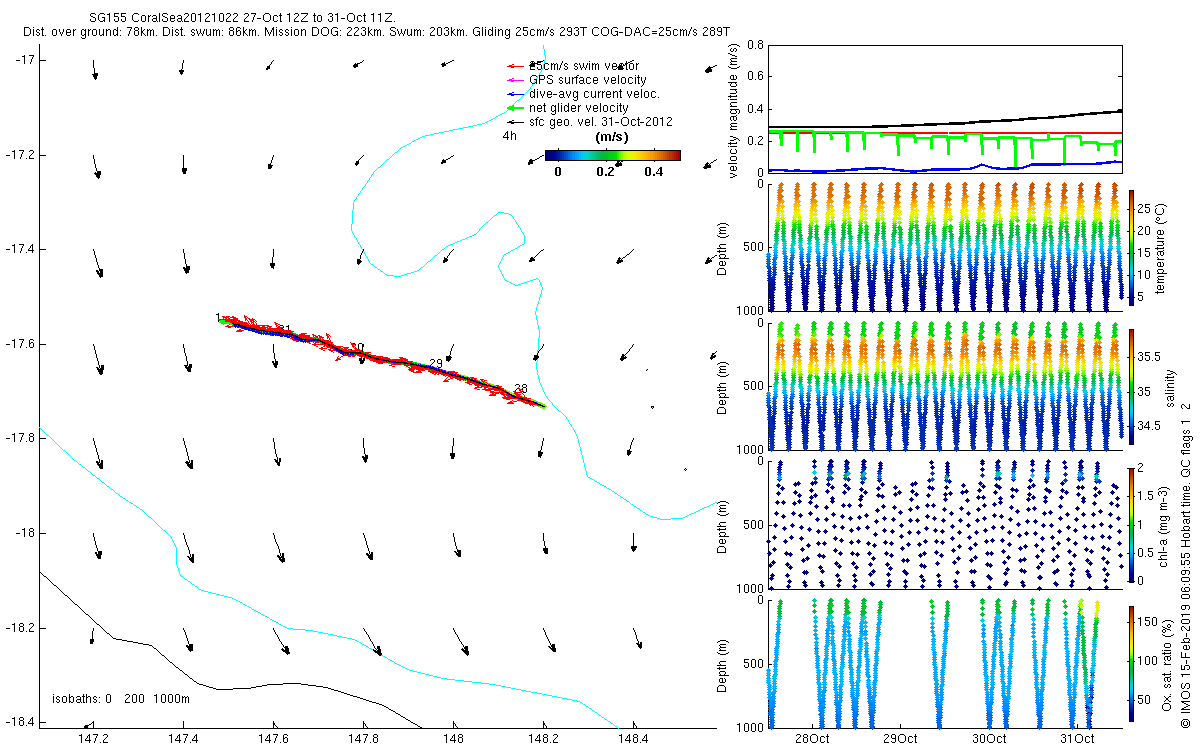1200x750 pixels.
Task: Click the salinity depth-time panel
Action: [x=944, y=386]
